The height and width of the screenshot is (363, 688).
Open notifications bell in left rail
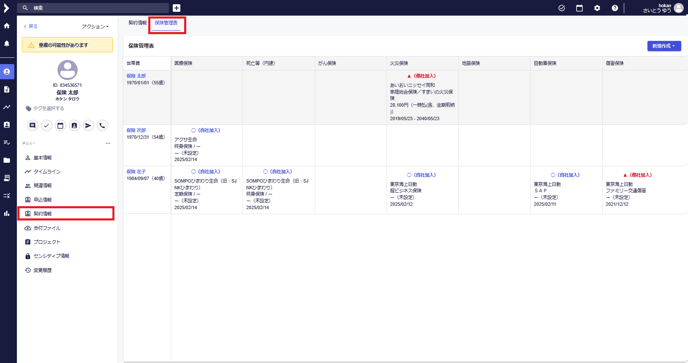(7, 44)
